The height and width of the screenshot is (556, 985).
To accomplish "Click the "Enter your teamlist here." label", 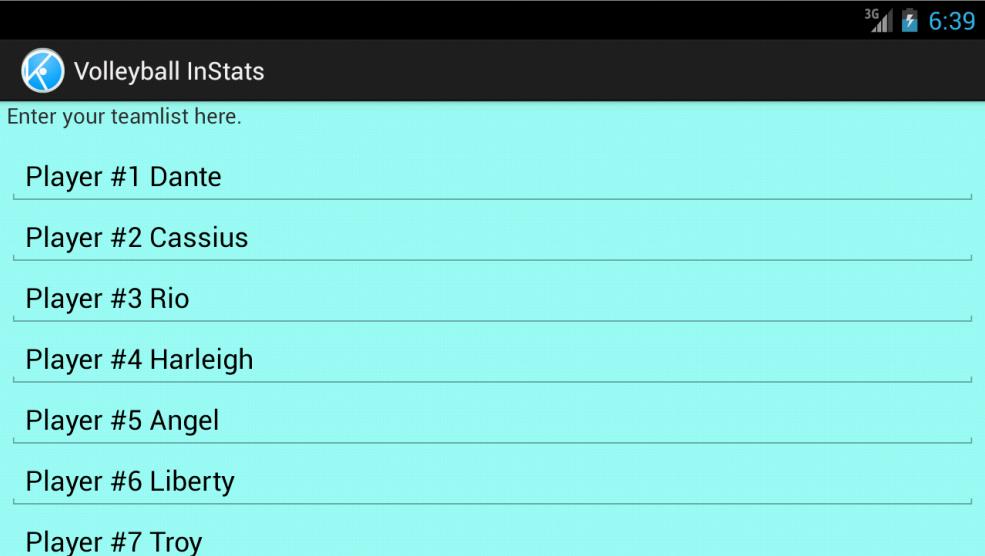I will [x=124, y=117].
